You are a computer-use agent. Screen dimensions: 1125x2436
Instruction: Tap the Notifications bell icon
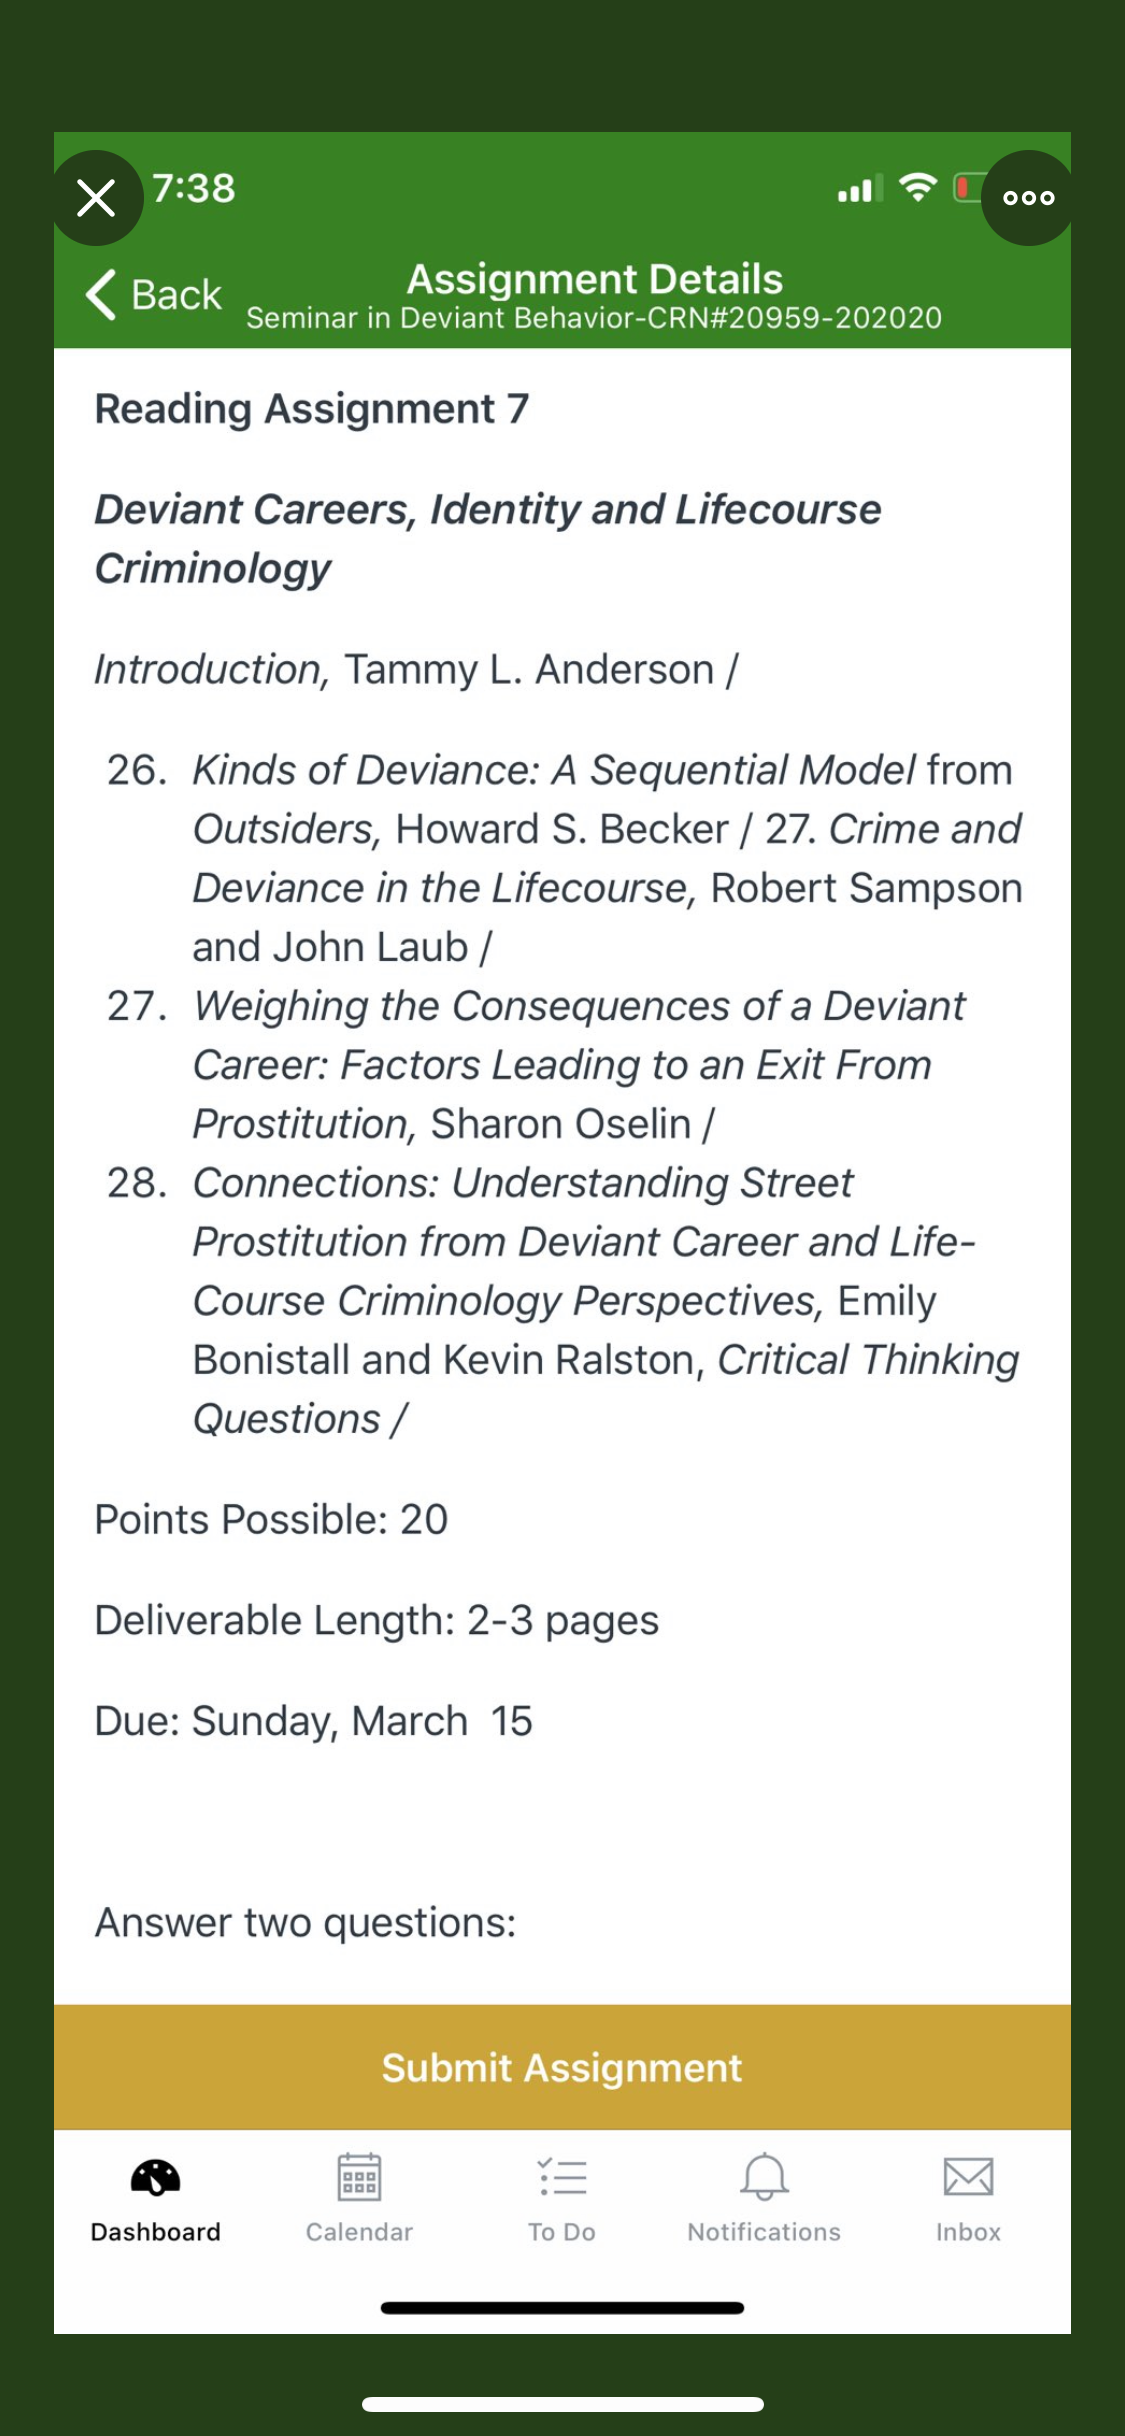tap(764, 2177)
